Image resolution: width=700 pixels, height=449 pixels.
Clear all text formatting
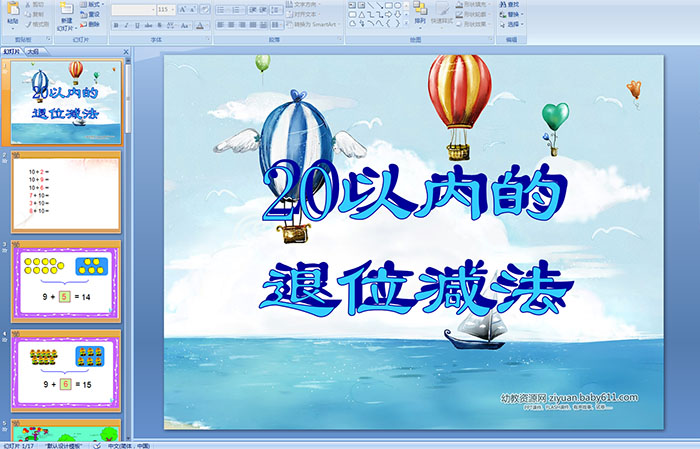[x=205, y=9]
